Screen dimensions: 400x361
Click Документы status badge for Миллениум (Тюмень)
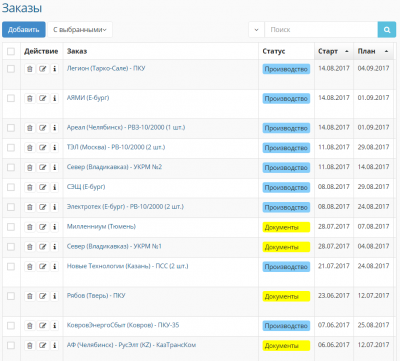pos(286,227)
